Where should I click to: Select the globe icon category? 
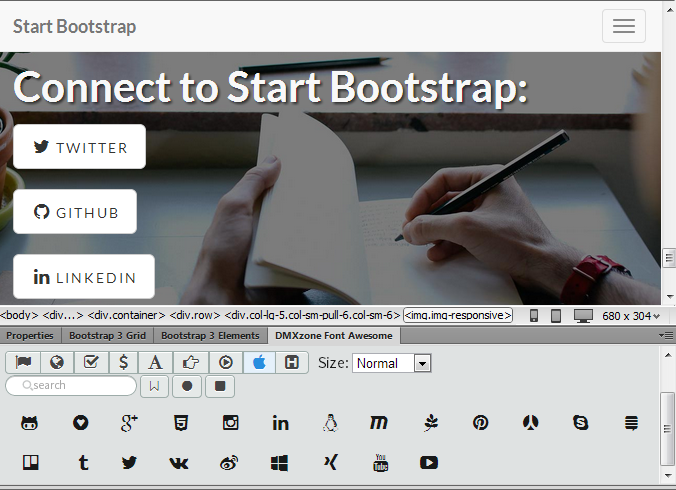57,362
